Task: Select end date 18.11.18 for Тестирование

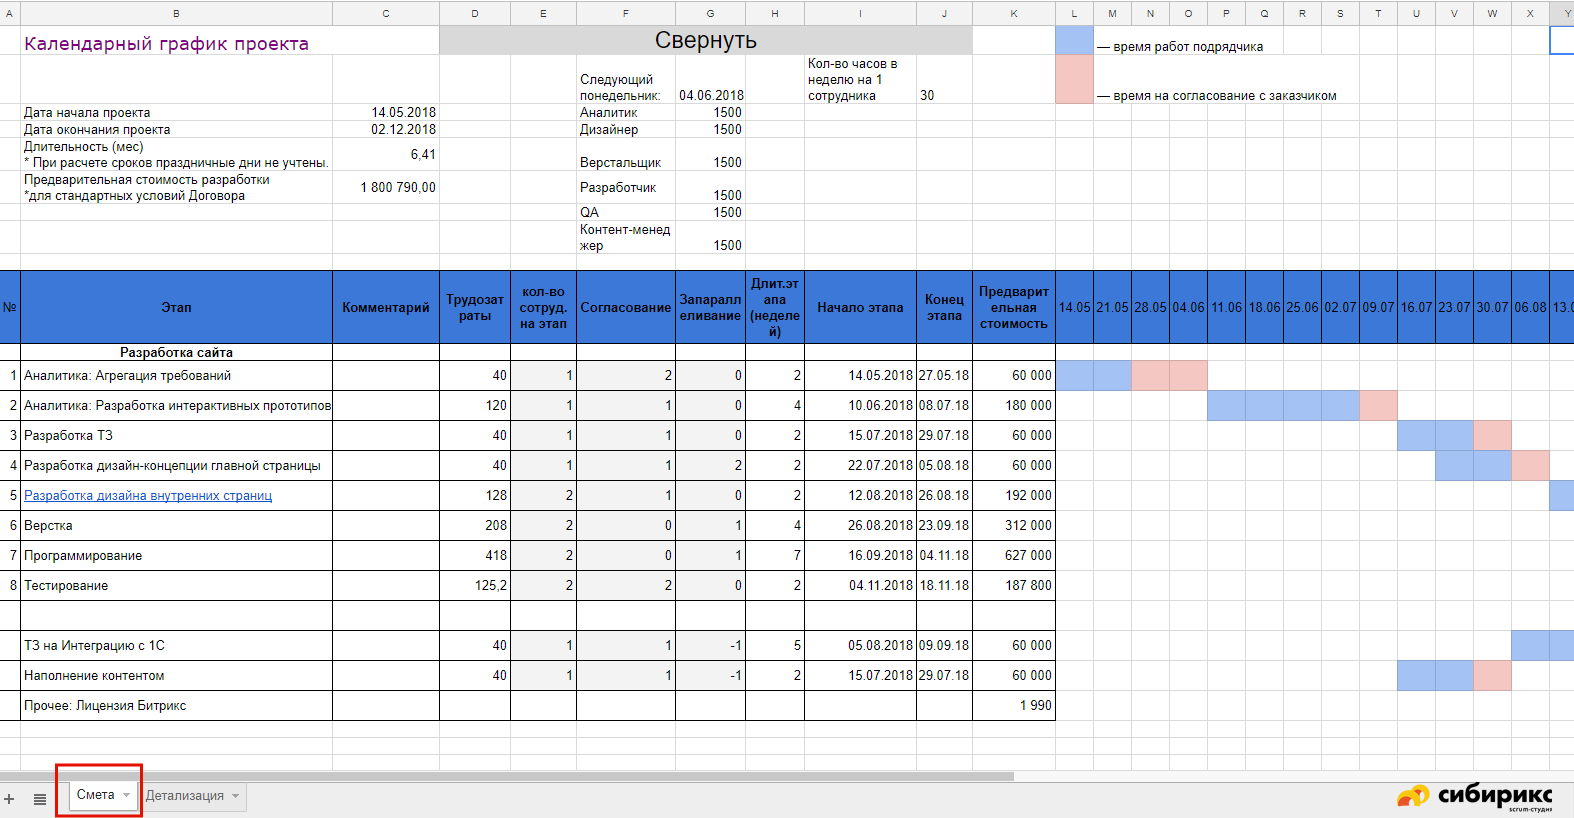Action: click(944, 586)
